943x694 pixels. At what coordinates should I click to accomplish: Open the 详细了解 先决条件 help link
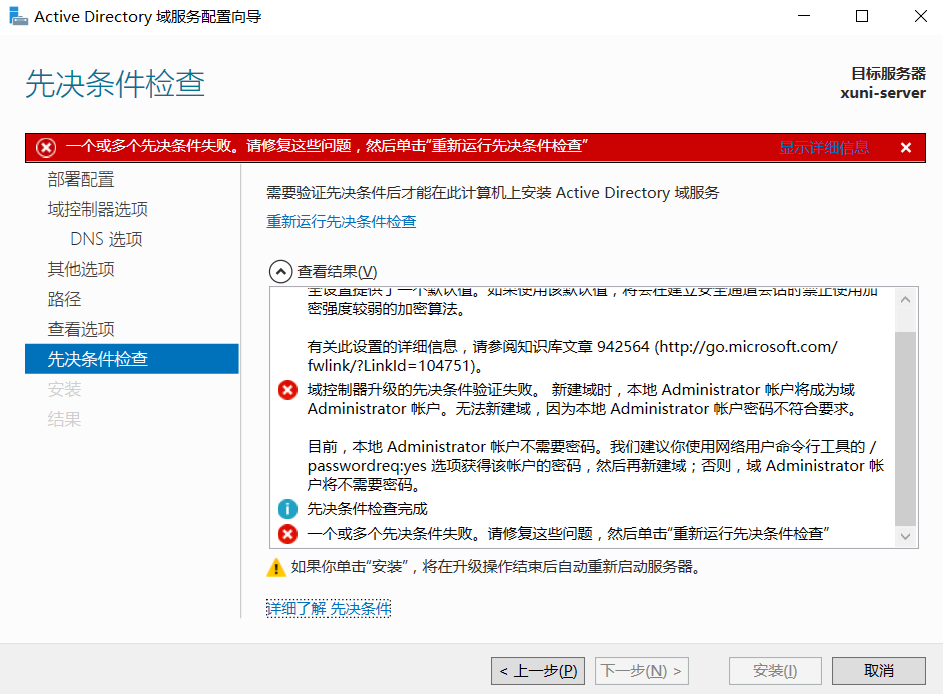click(328, 609)
